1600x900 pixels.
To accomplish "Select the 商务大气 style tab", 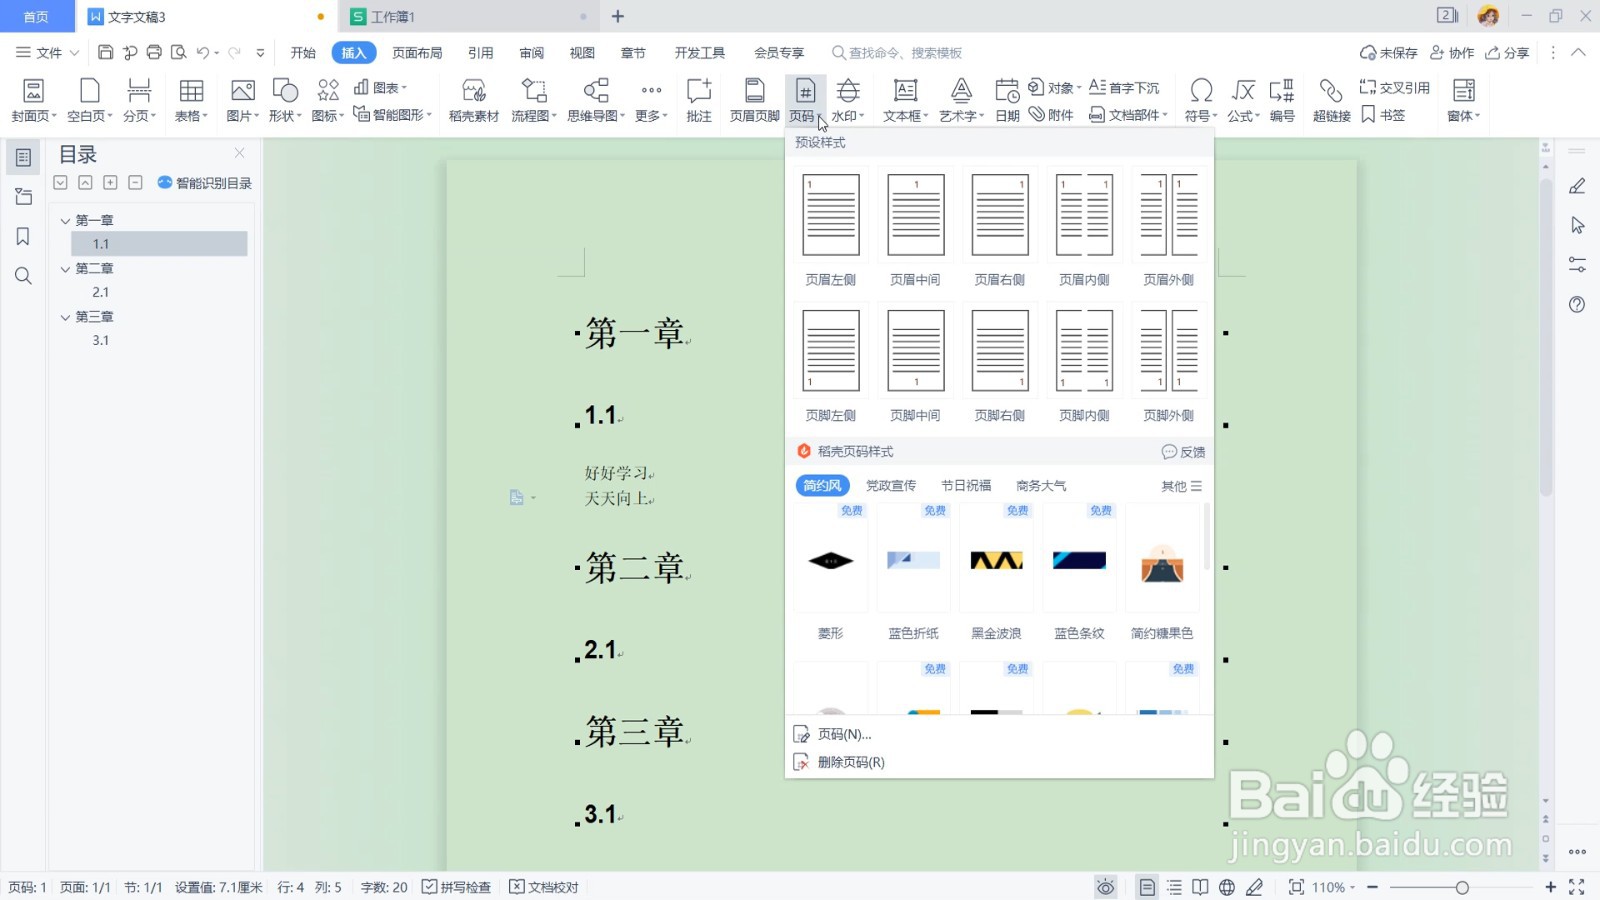I will coord(1041,486).
